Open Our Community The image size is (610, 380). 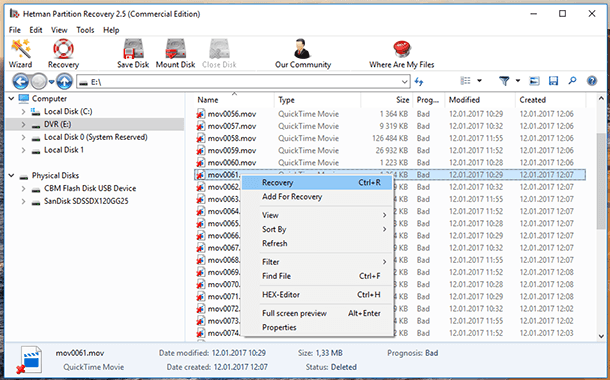tap(303, 54)
